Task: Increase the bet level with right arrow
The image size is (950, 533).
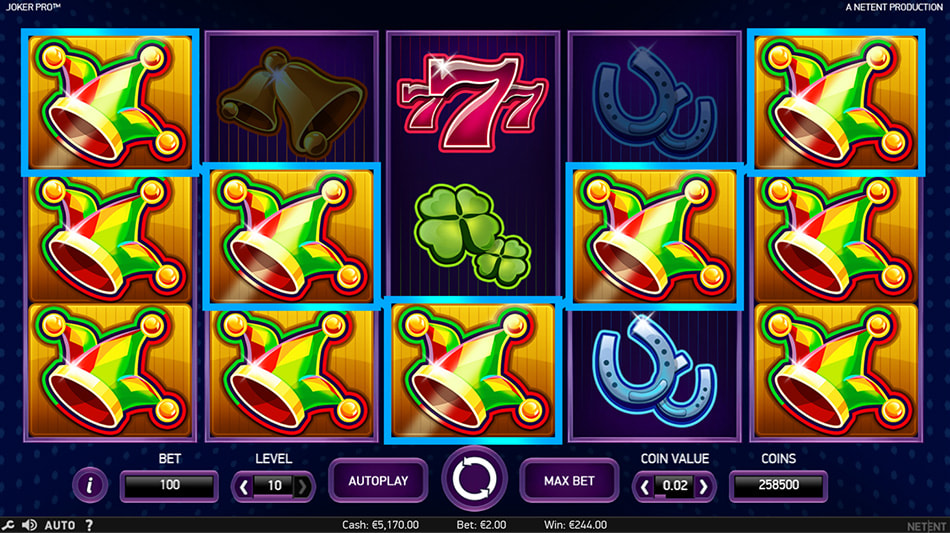Action: point(302,486)
